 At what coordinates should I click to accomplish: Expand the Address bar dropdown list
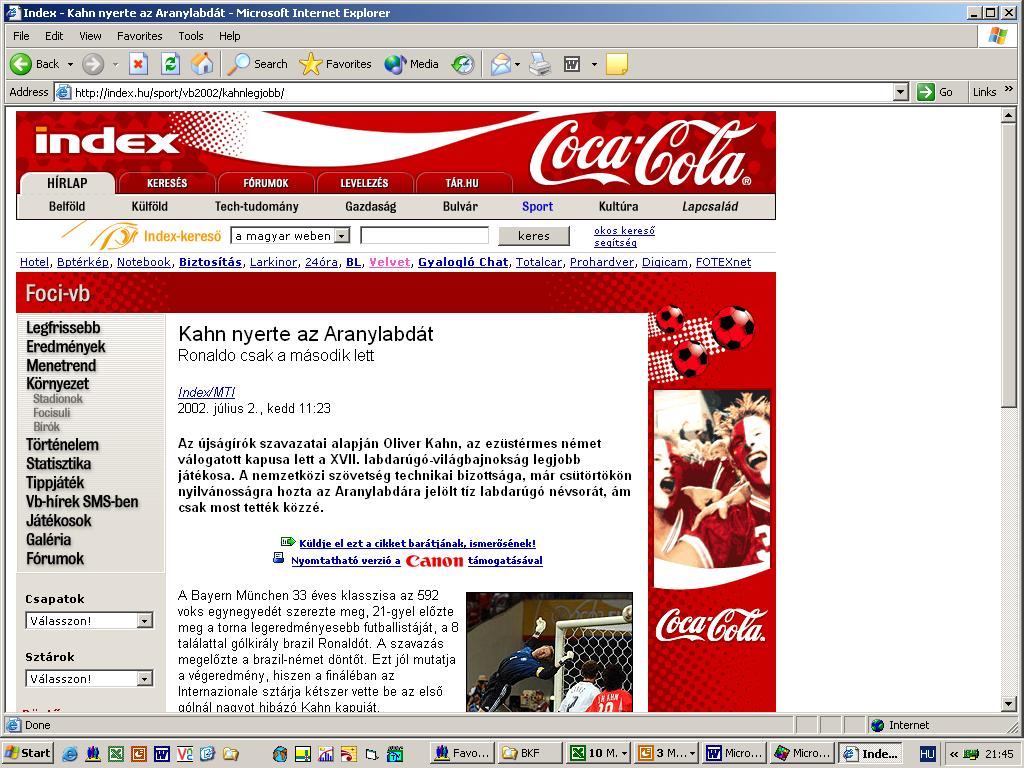(901, 92)
